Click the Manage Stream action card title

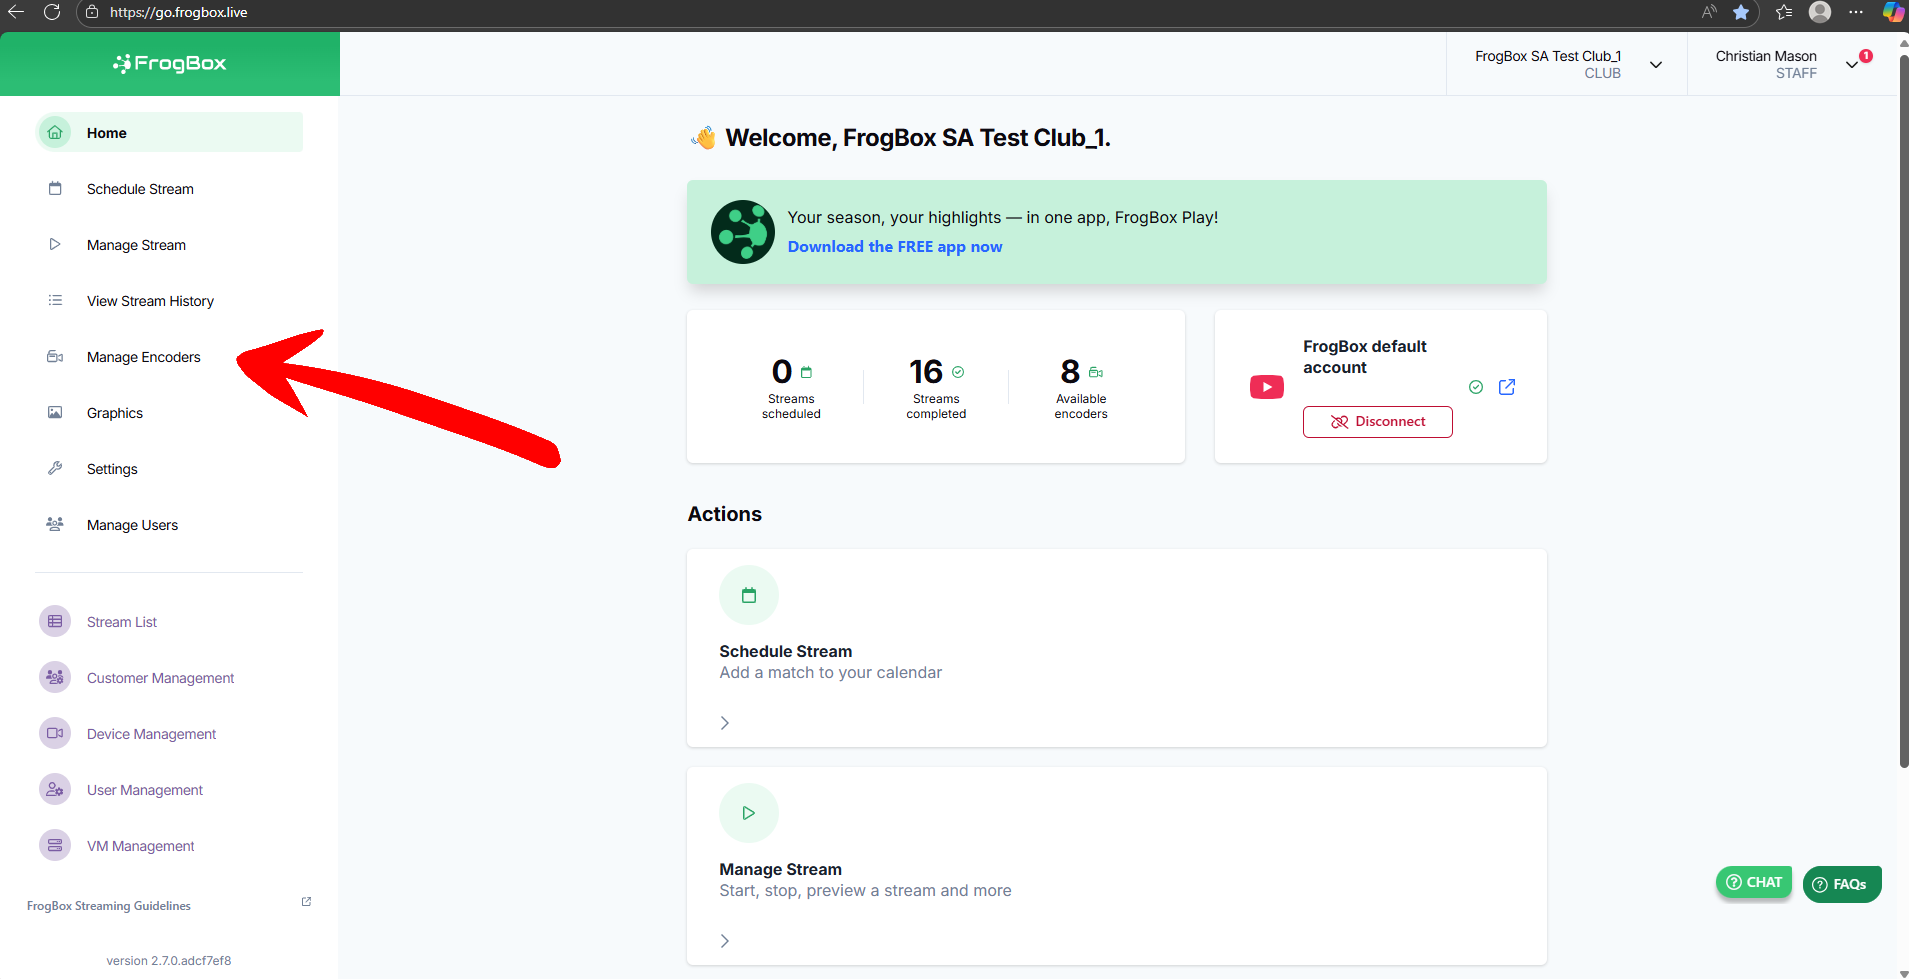(781, 869)
